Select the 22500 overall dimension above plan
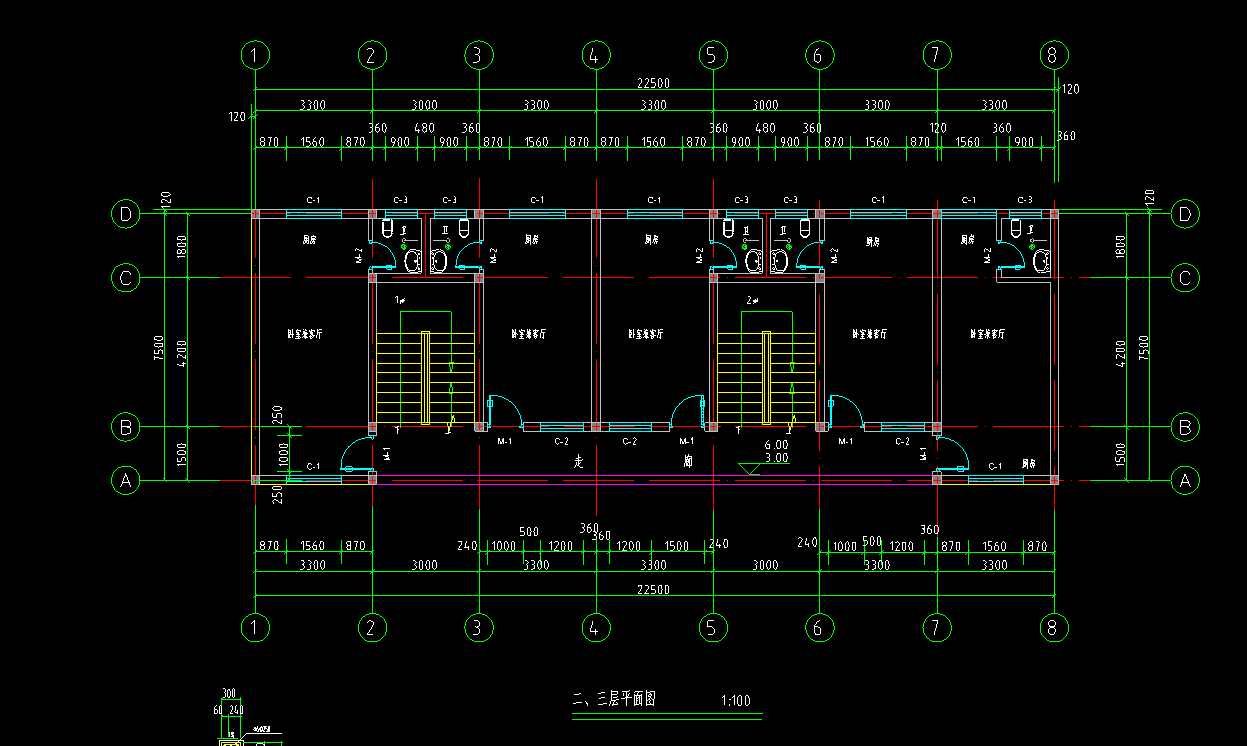Image resolution: width=1247 pixels, height=746 pixels. click(x=653, y=84)
